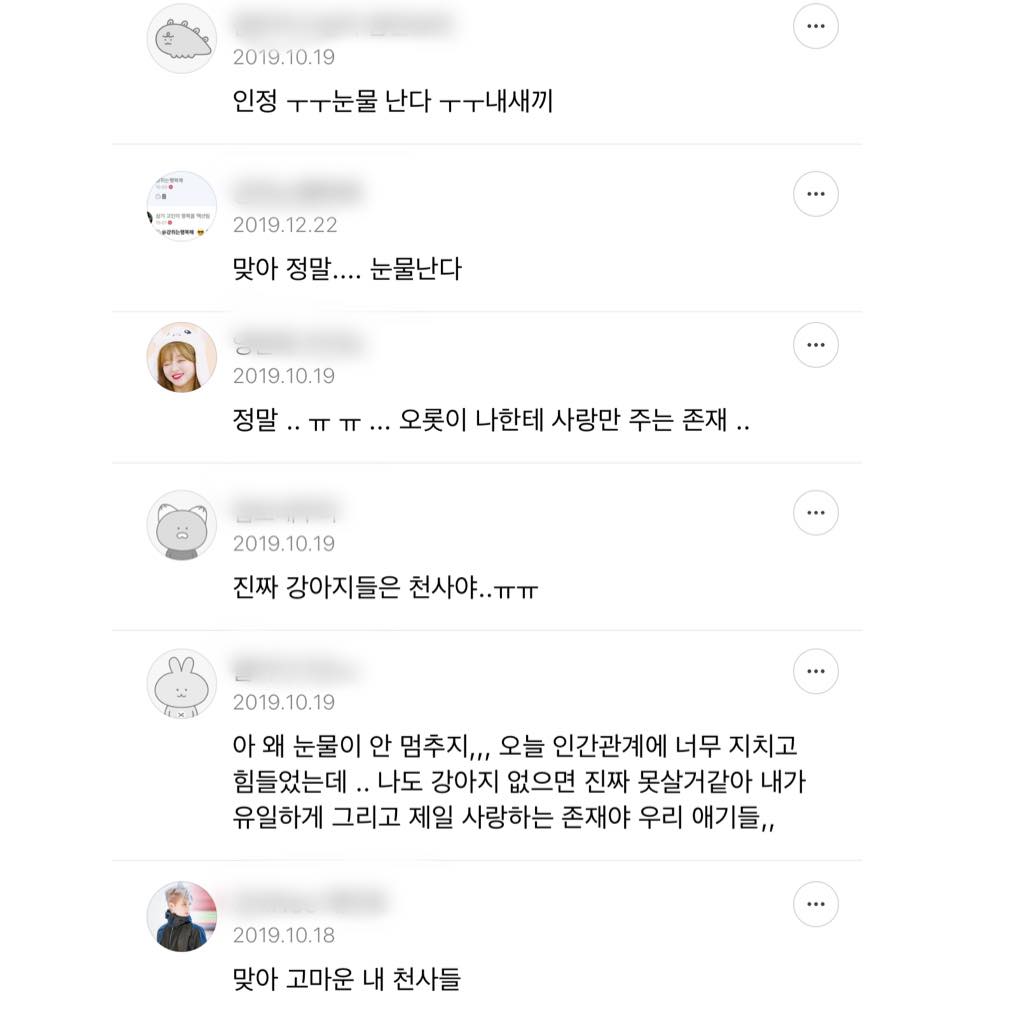Screen dimensions: 1024x1024
Task: Click the white rabbit profile avatar
Action: (x=182, y=684)
